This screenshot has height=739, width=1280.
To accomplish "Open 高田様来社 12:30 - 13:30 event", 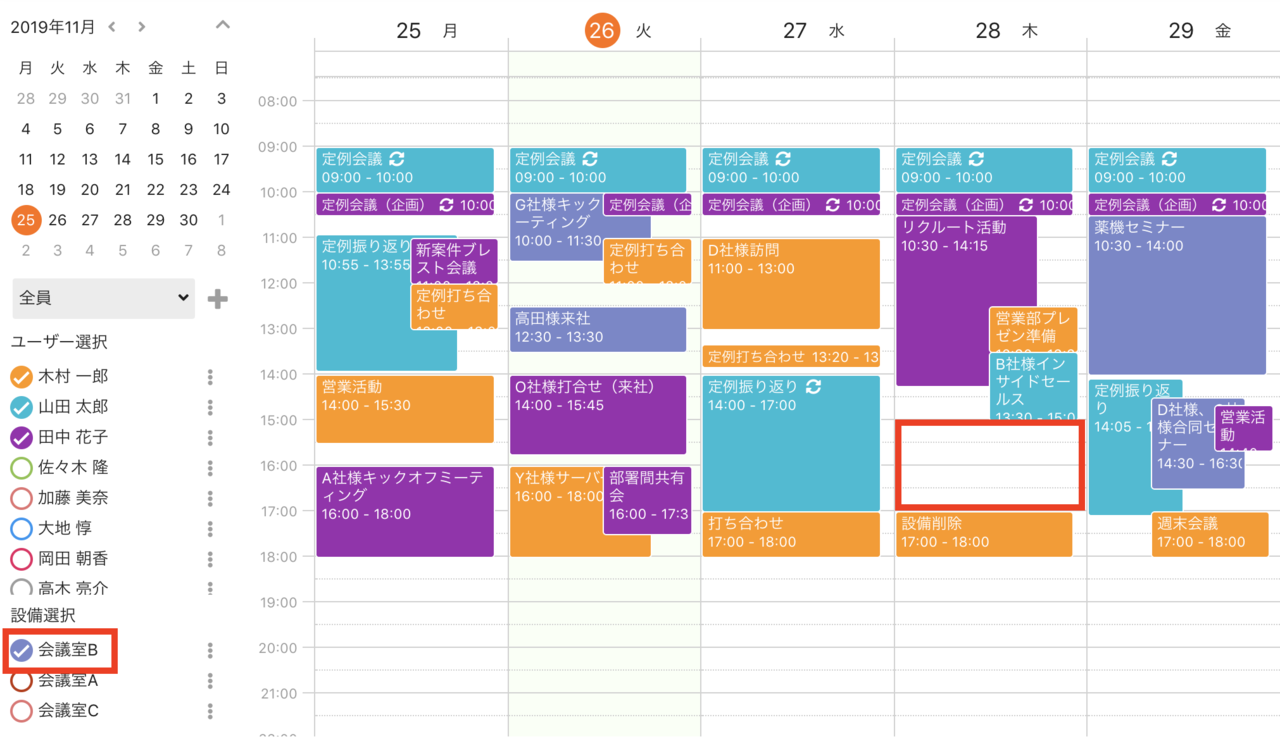I will pyautogui.click(x=598, y=329).
